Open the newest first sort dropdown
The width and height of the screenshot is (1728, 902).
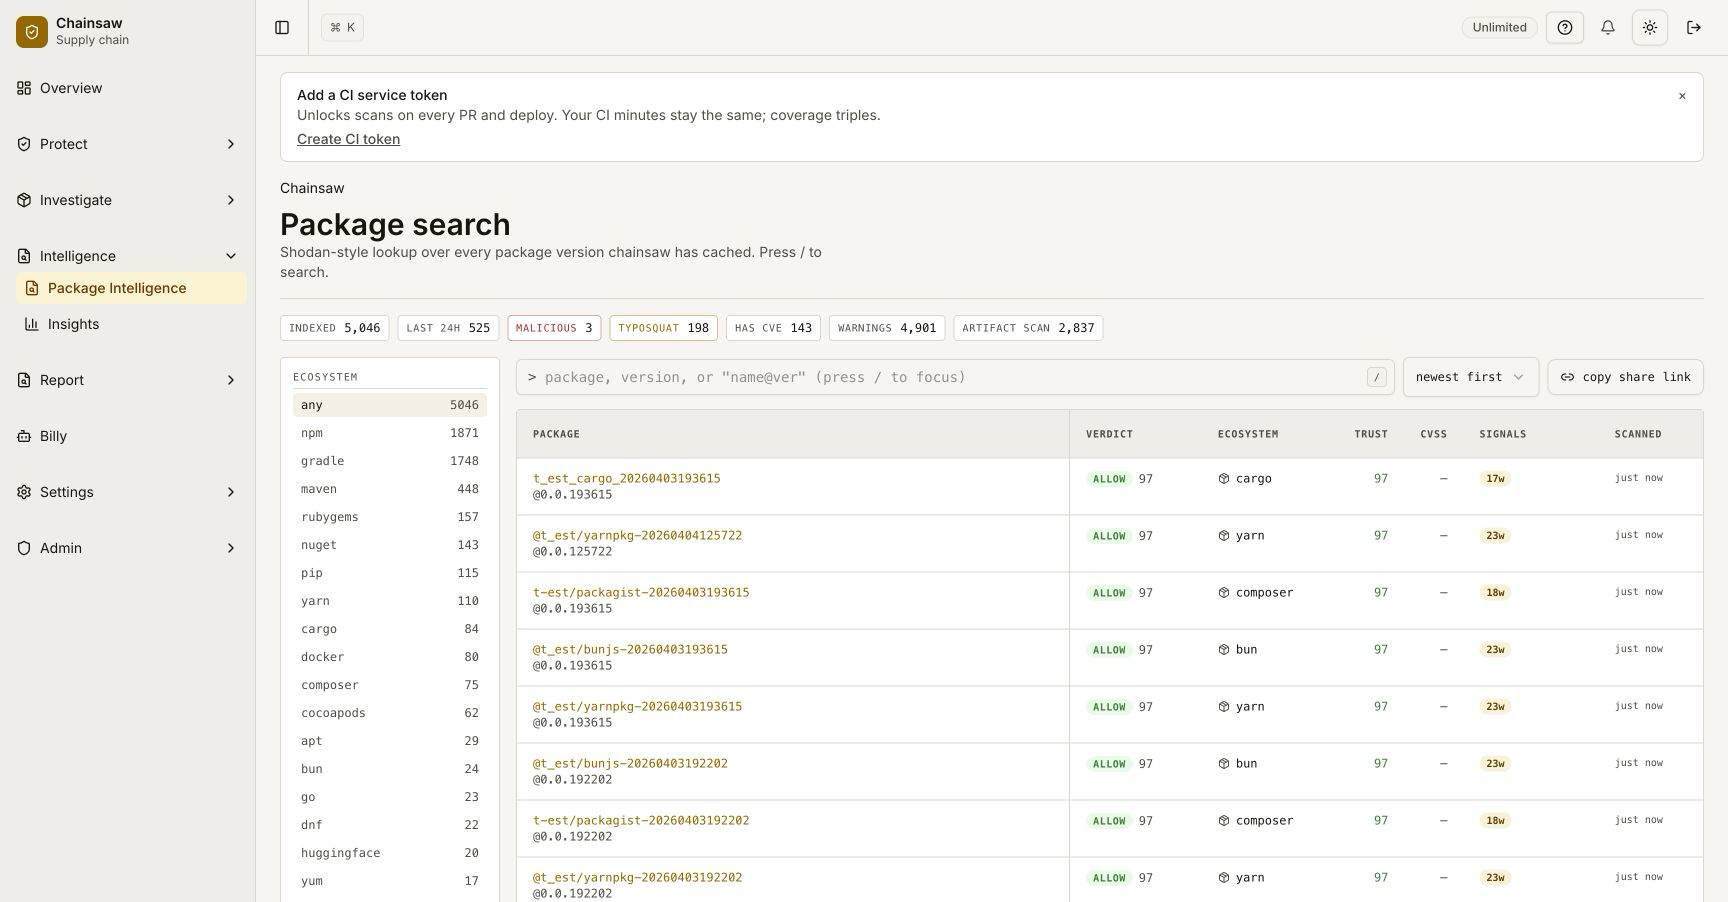[x=1470, y=377]
